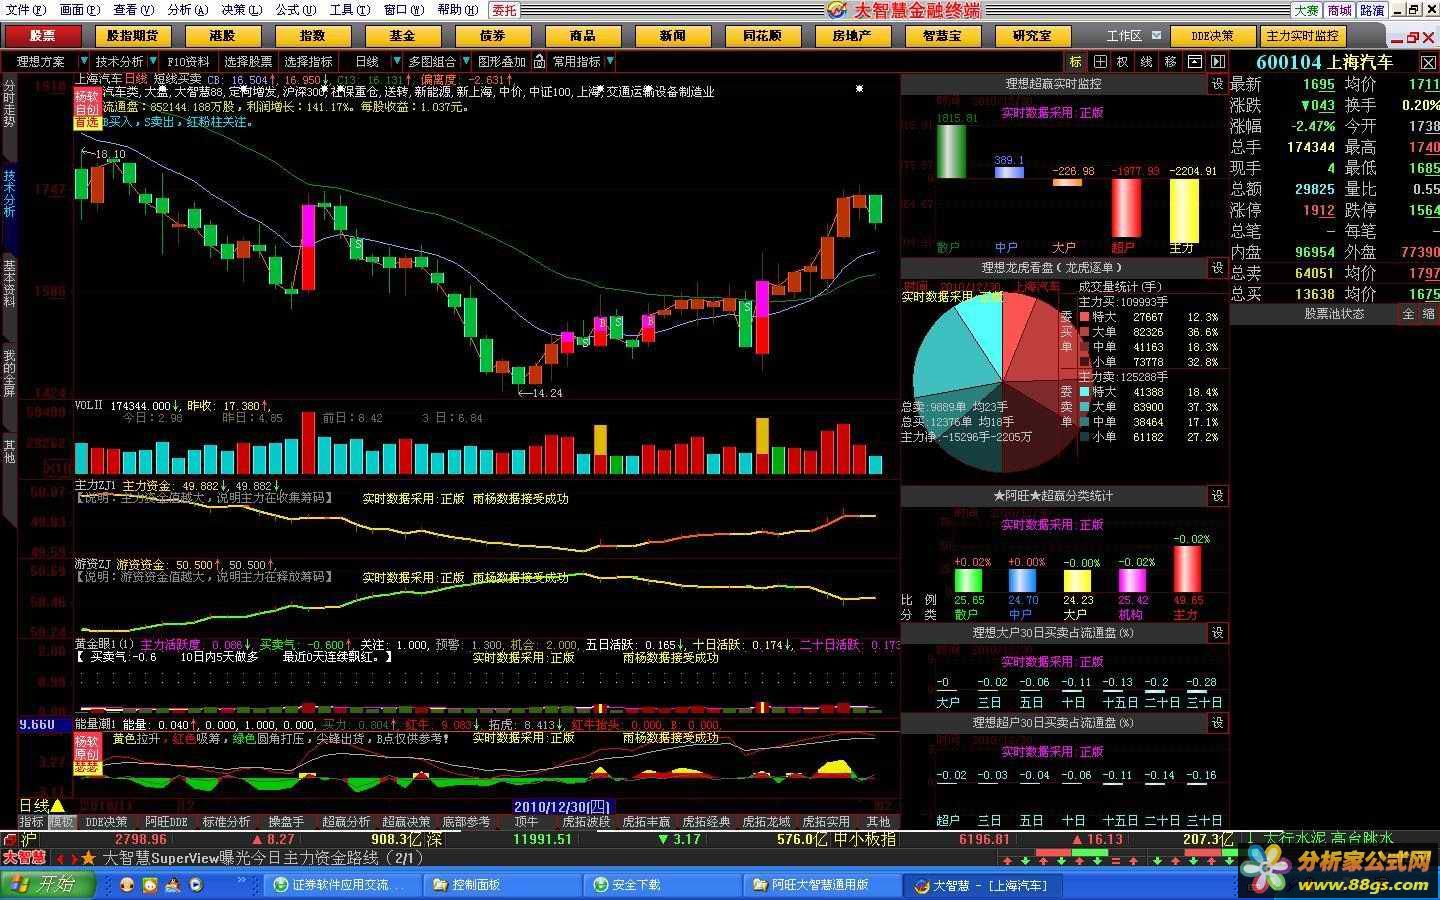Select the 超赢分析 indicator tab
This screenshot has height=900, width=1440.
[x=346, y=822]
